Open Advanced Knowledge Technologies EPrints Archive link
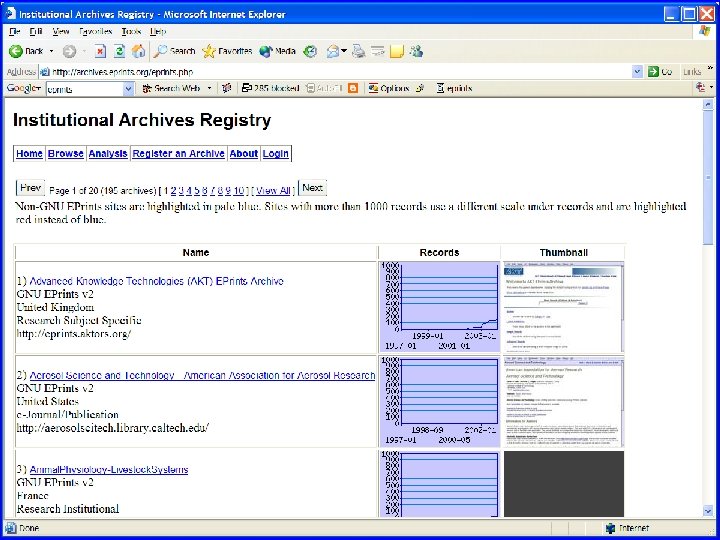 (x=156, y=281)
